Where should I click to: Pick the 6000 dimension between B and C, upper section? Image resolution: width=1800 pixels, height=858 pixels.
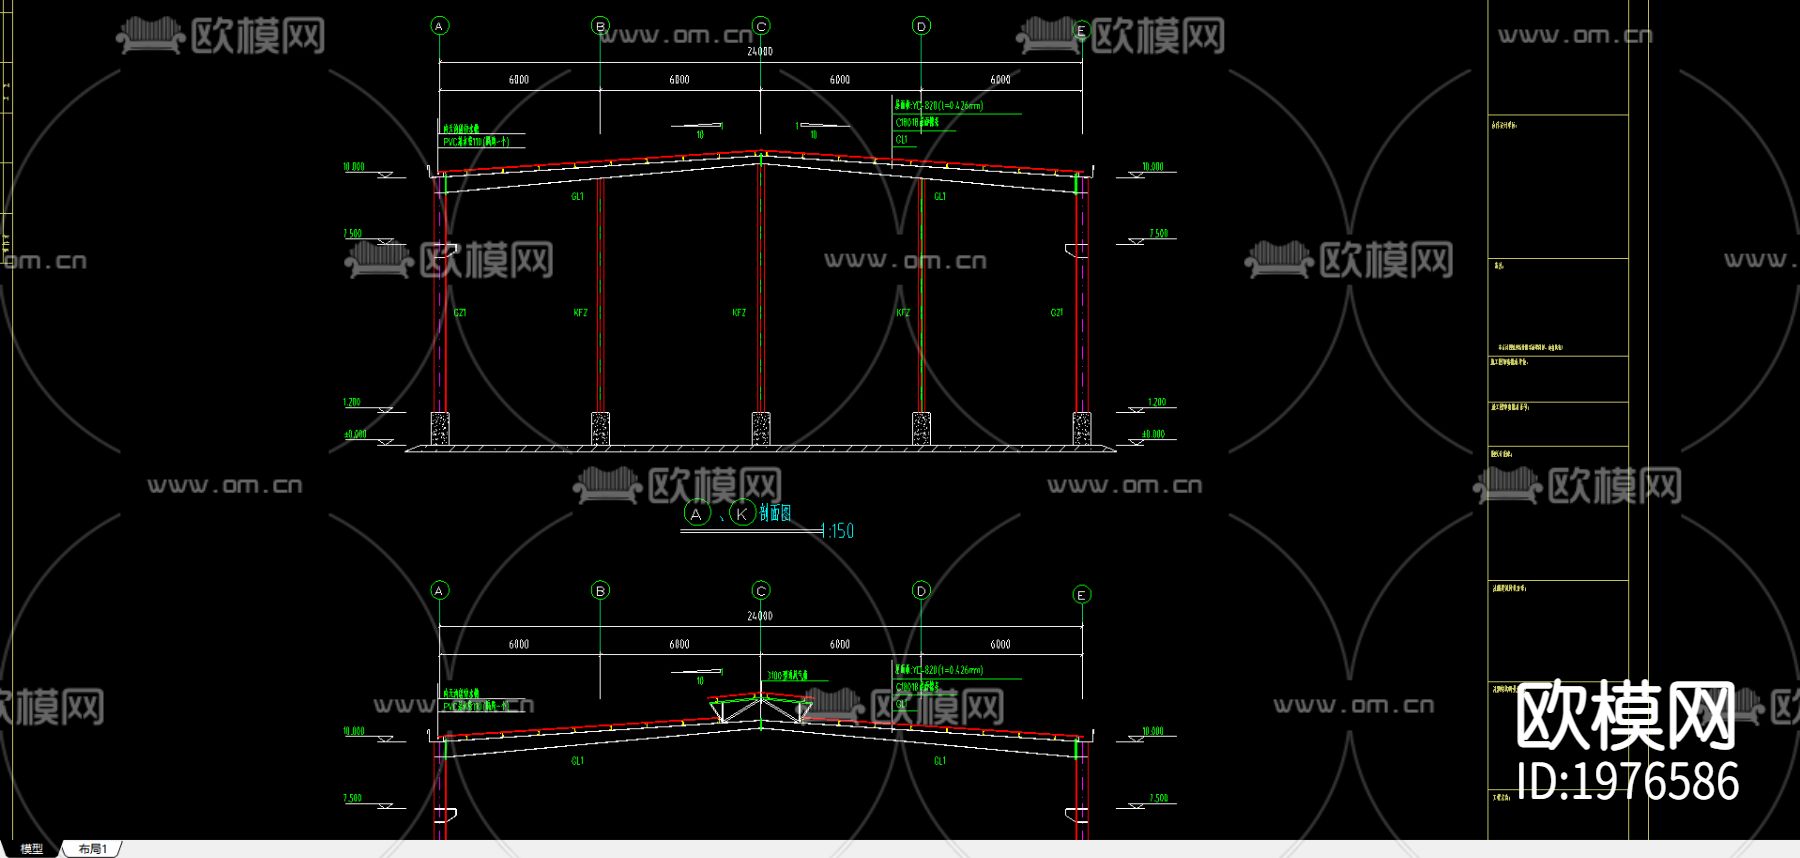679,79
